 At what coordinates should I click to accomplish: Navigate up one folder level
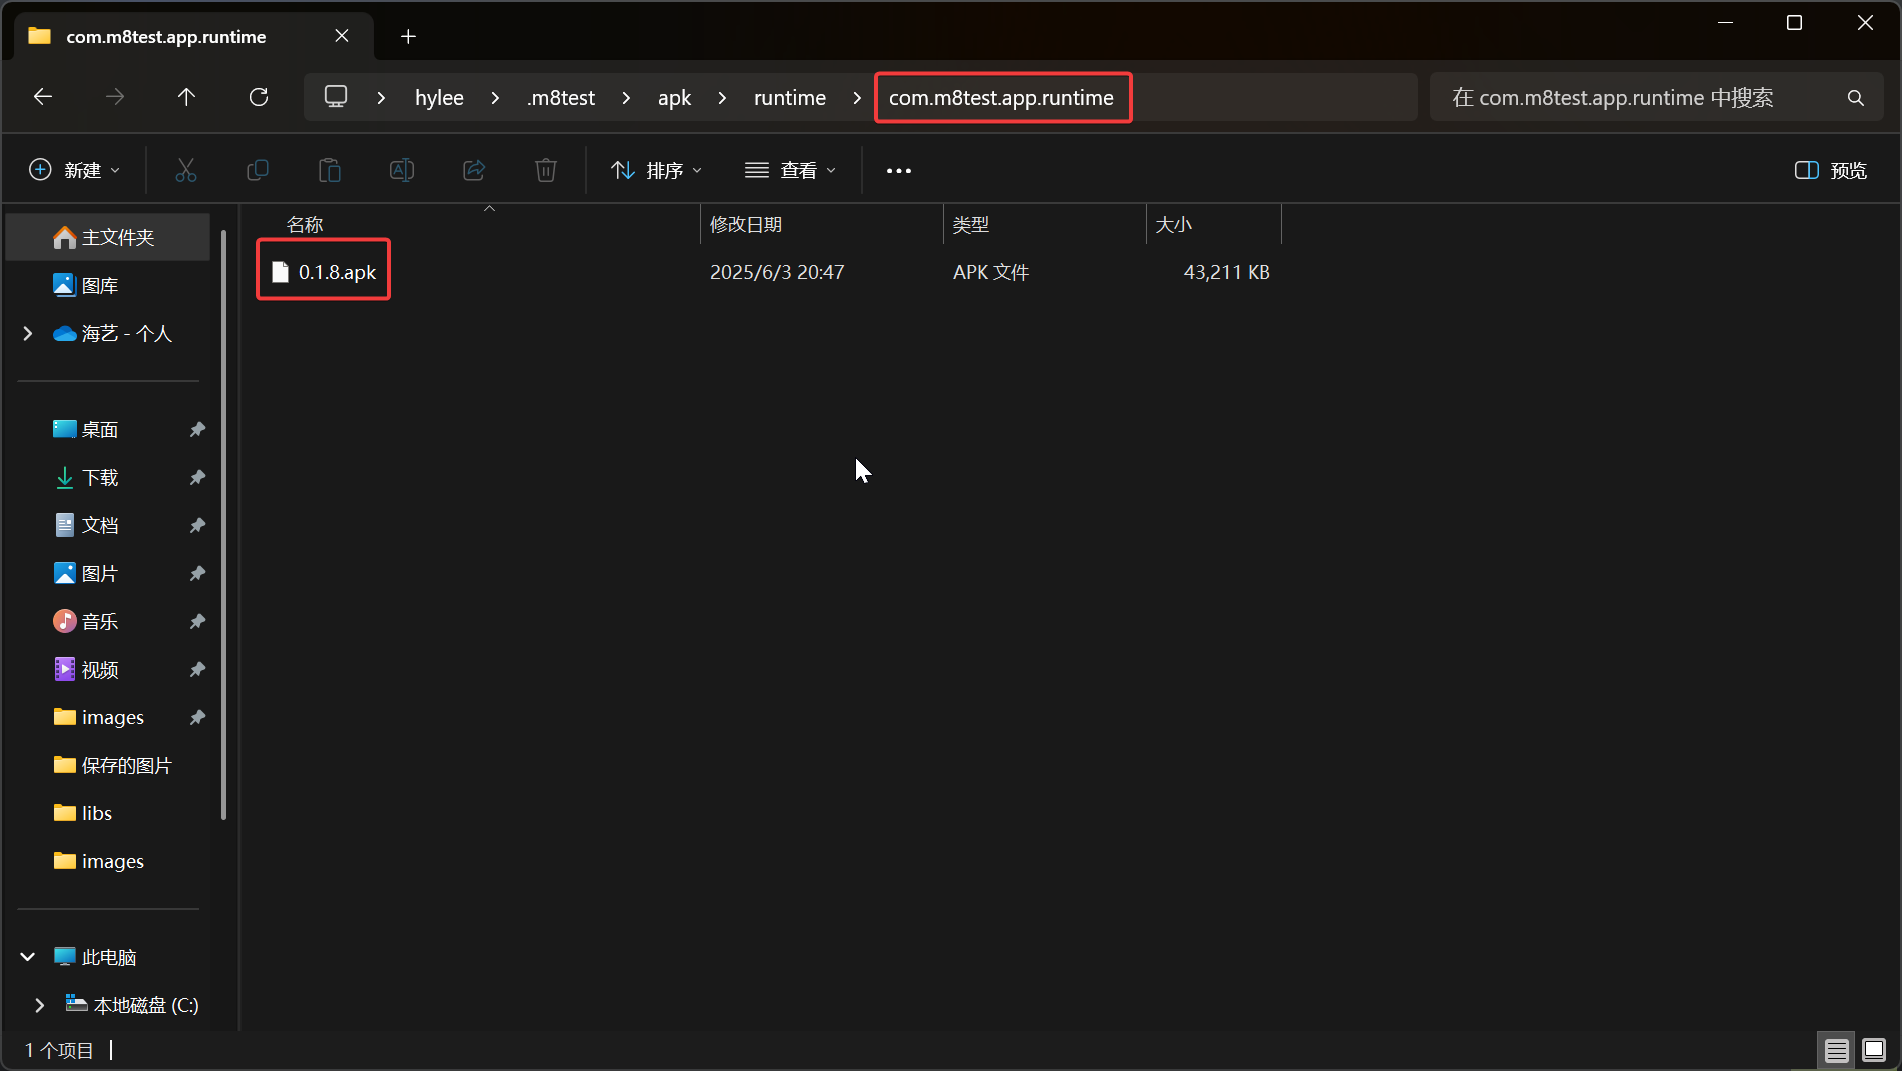pos(186,97)
